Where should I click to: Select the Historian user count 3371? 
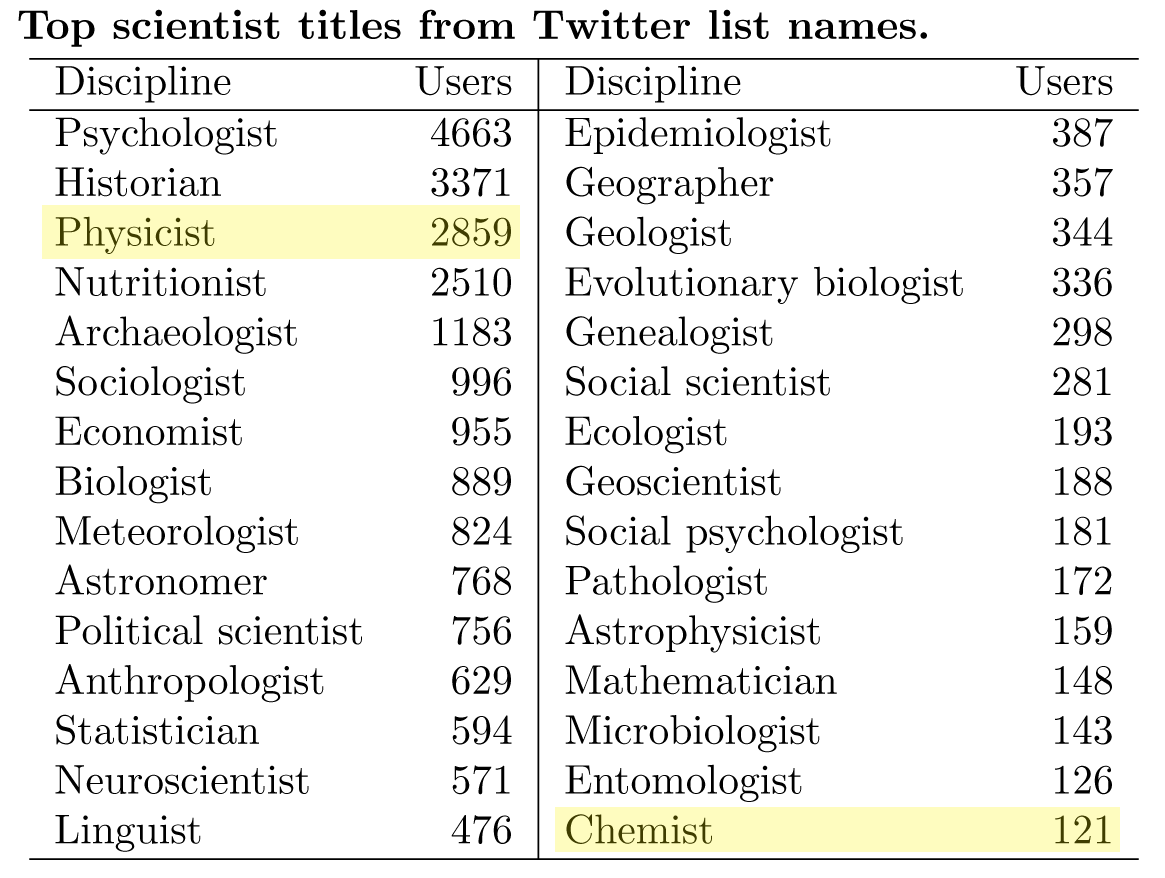(471, 183)
